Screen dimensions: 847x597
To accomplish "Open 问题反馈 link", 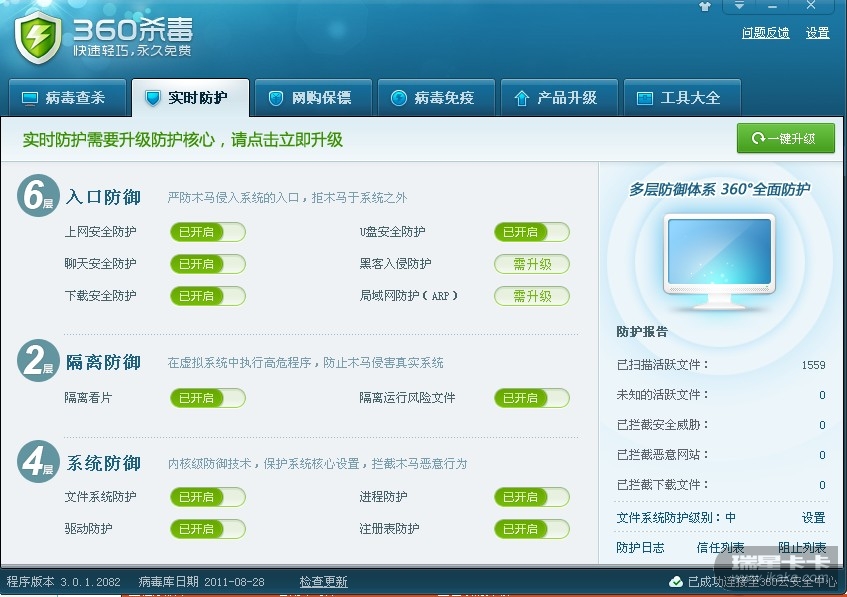I will (765, 33).
